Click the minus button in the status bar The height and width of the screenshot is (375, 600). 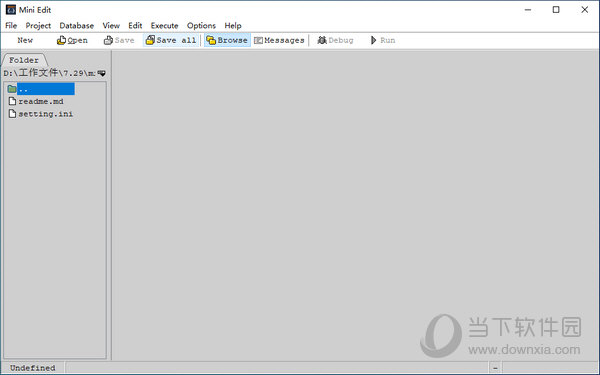pyautogui.click(x=495, y=368)
